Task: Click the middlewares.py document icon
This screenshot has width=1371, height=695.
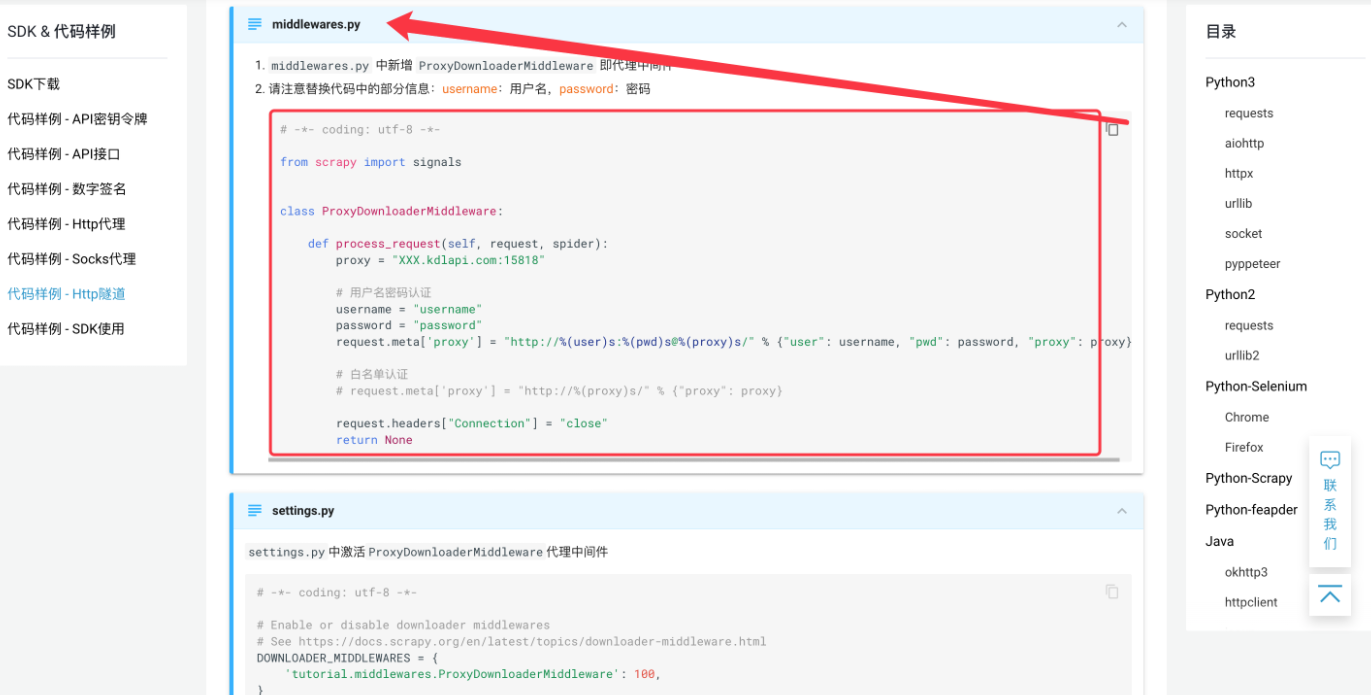Action: coord(255,24)
